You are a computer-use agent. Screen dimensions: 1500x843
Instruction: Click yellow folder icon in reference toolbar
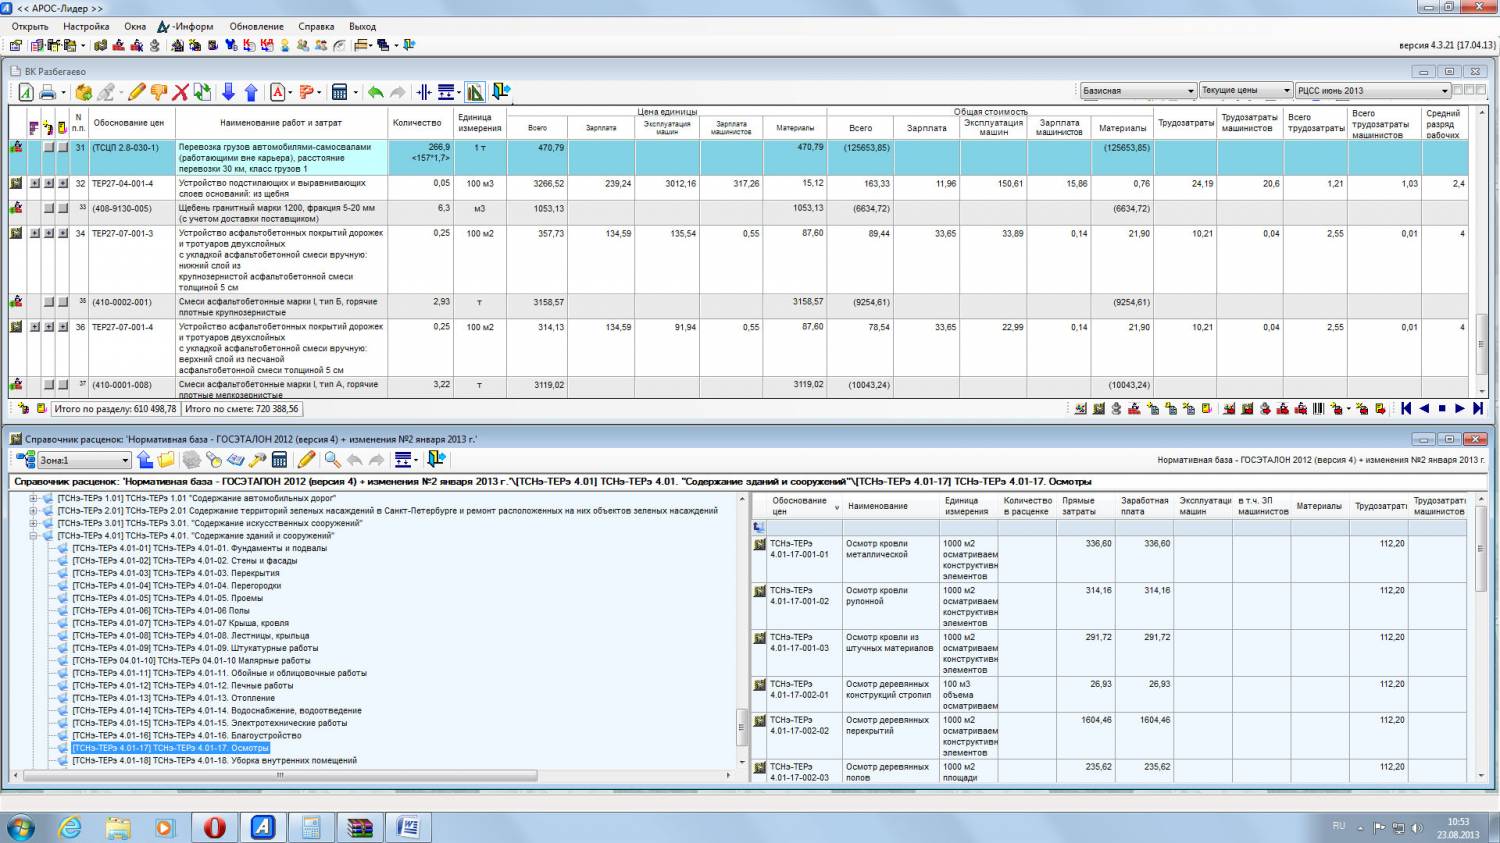click(166, 460)
